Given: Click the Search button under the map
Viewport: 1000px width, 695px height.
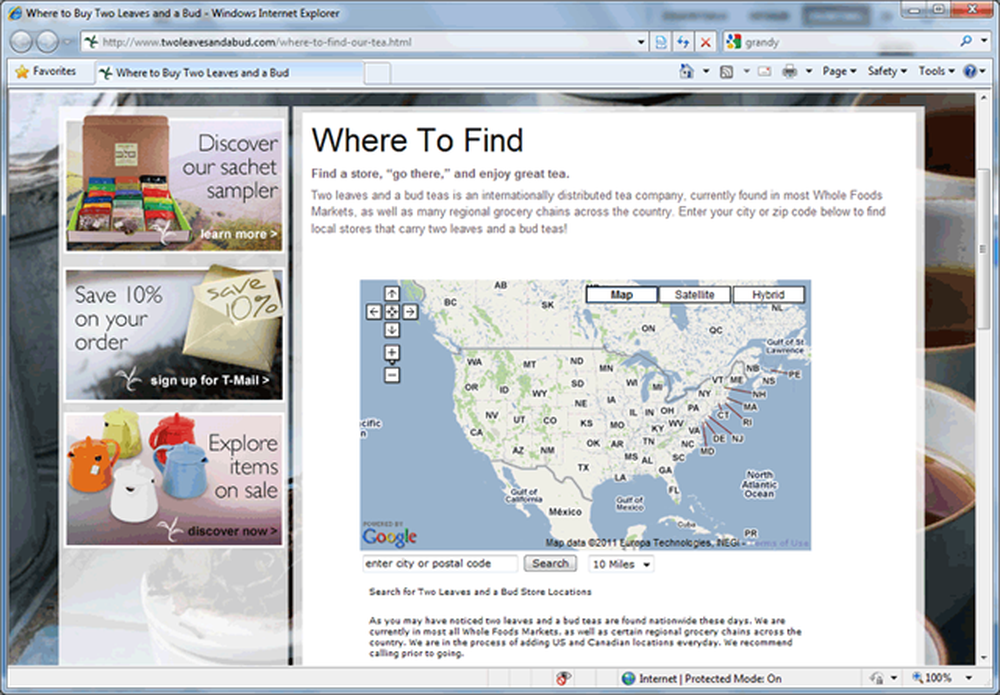Looking at the screenshot, I should (550, 564).
